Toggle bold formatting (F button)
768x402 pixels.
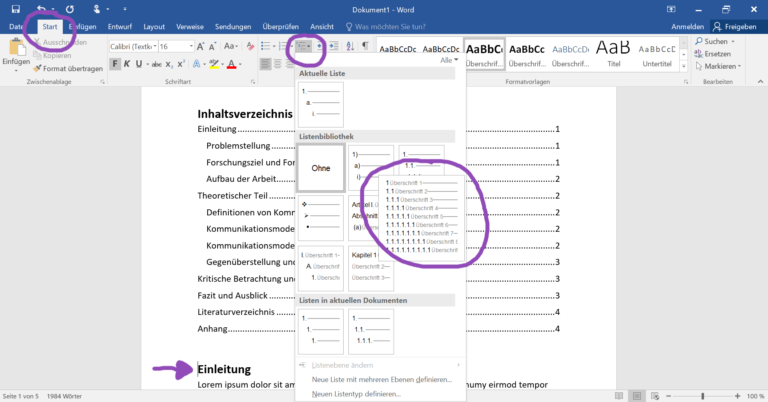pos(114,65)
